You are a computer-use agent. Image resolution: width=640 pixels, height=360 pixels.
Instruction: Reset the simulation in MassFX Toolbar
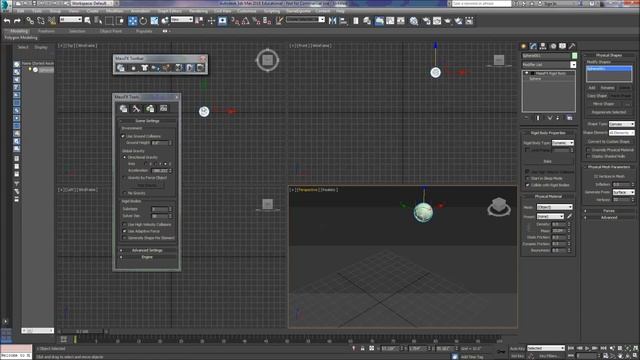(x=179, y=68)
